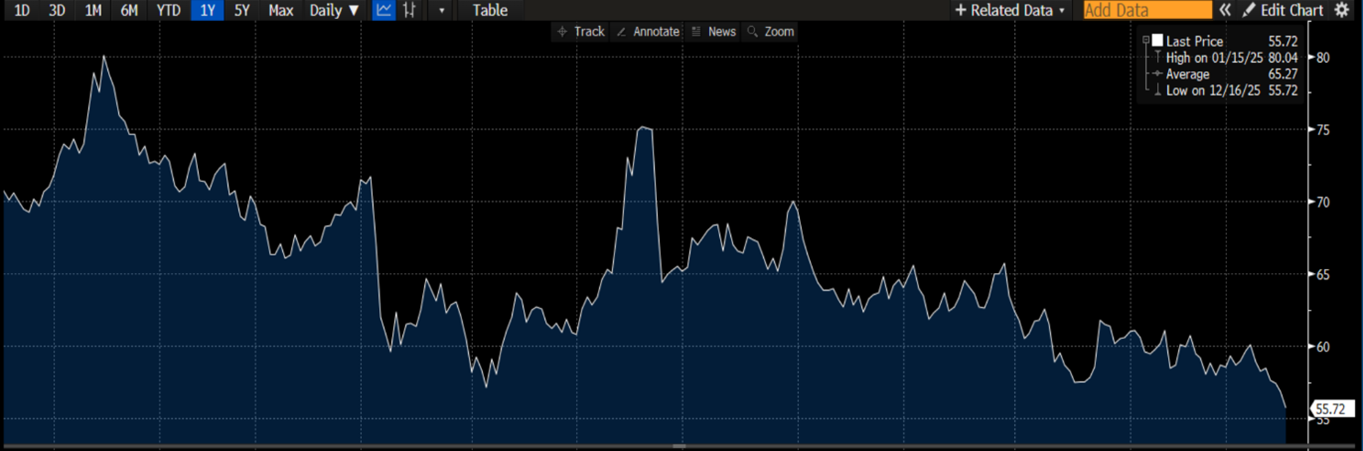Choose the 6M range button
The image size is (1363, 451).
click(x=129, y=11)
